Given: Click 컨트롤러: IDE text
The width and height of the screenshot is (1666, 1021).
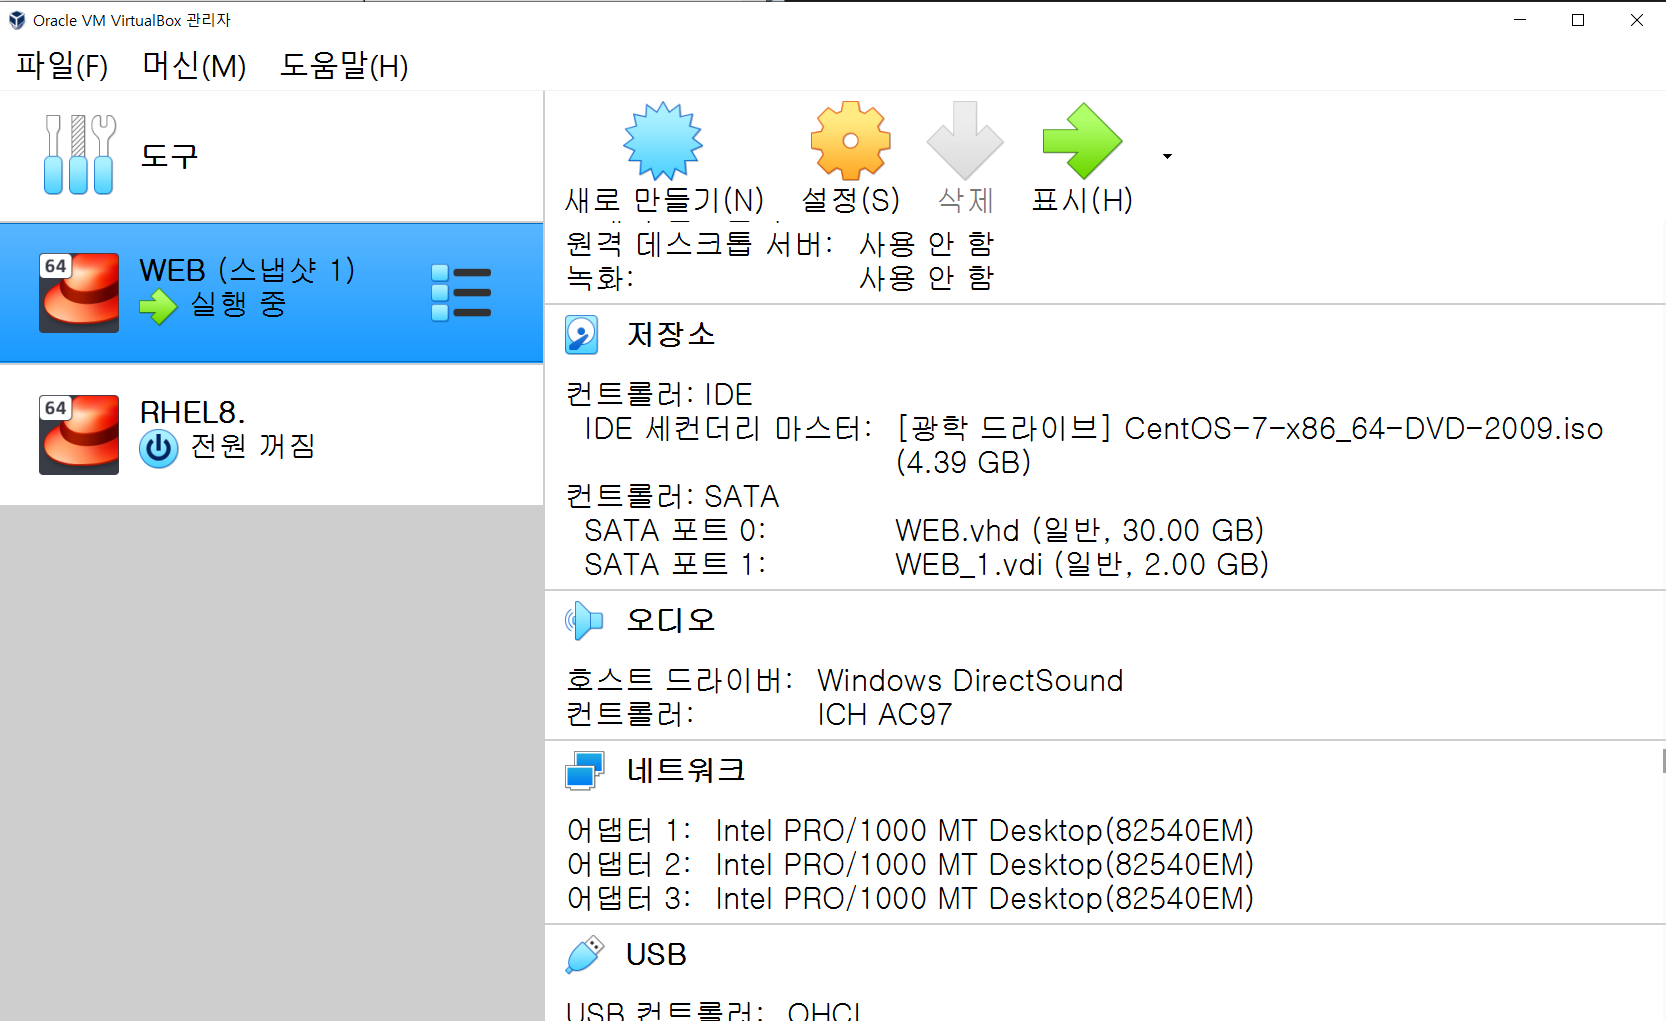Looking at the screenshot, I should [x=659, y=394].
